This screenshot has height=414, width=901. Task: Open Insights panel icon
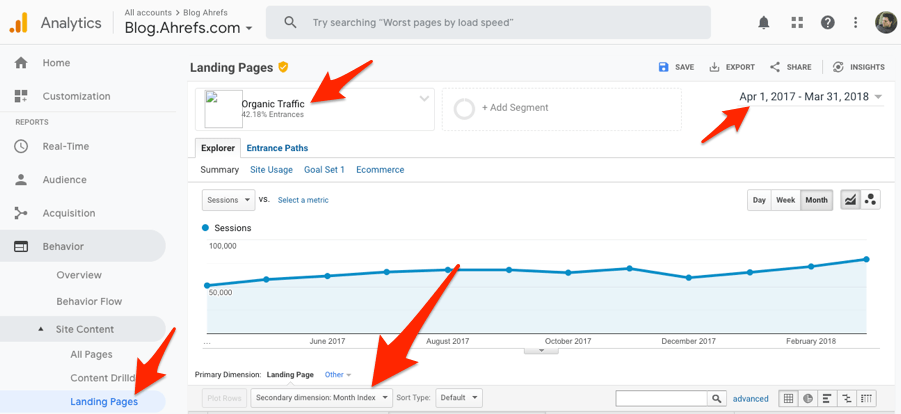coord(859,67)
